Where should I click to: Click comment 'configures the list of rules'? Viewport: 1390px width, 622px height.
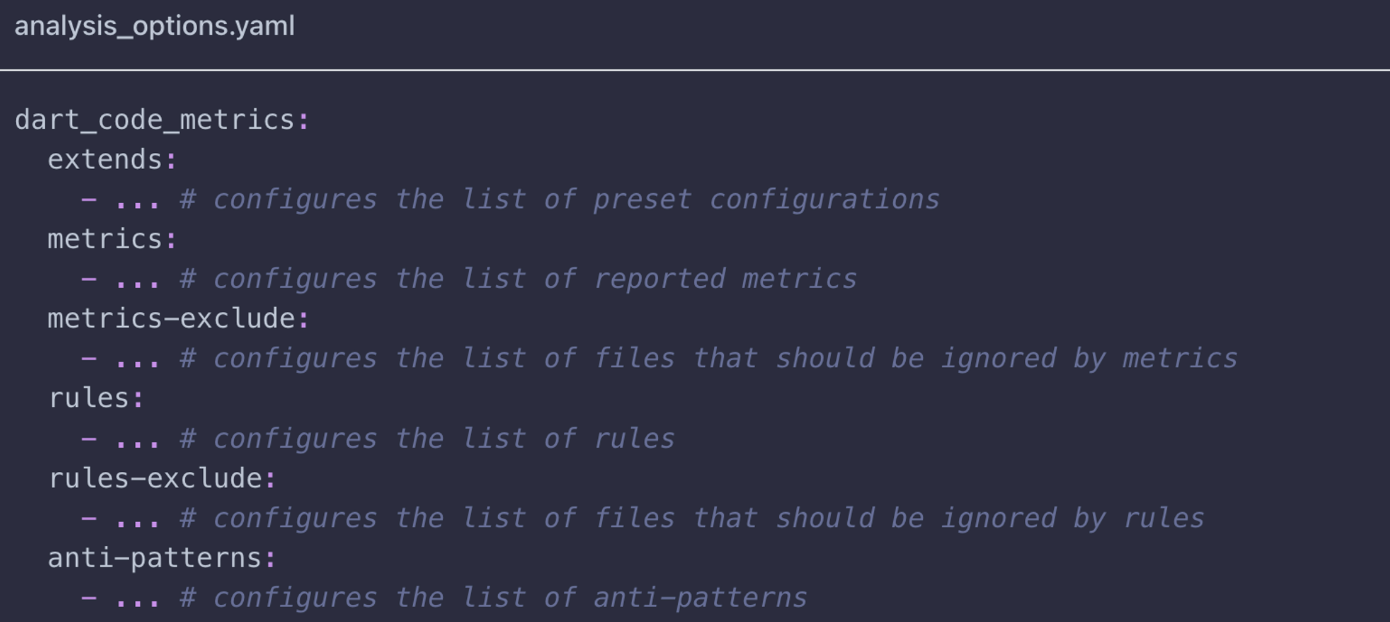427,439
